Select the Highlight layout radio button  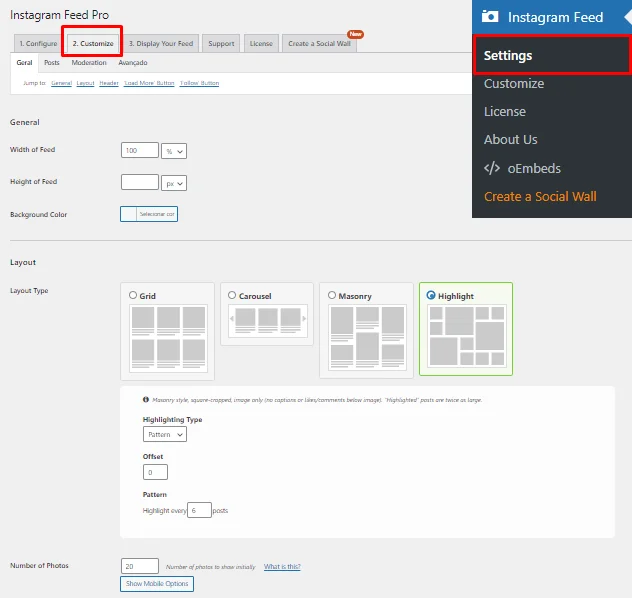tap(431, 295)
